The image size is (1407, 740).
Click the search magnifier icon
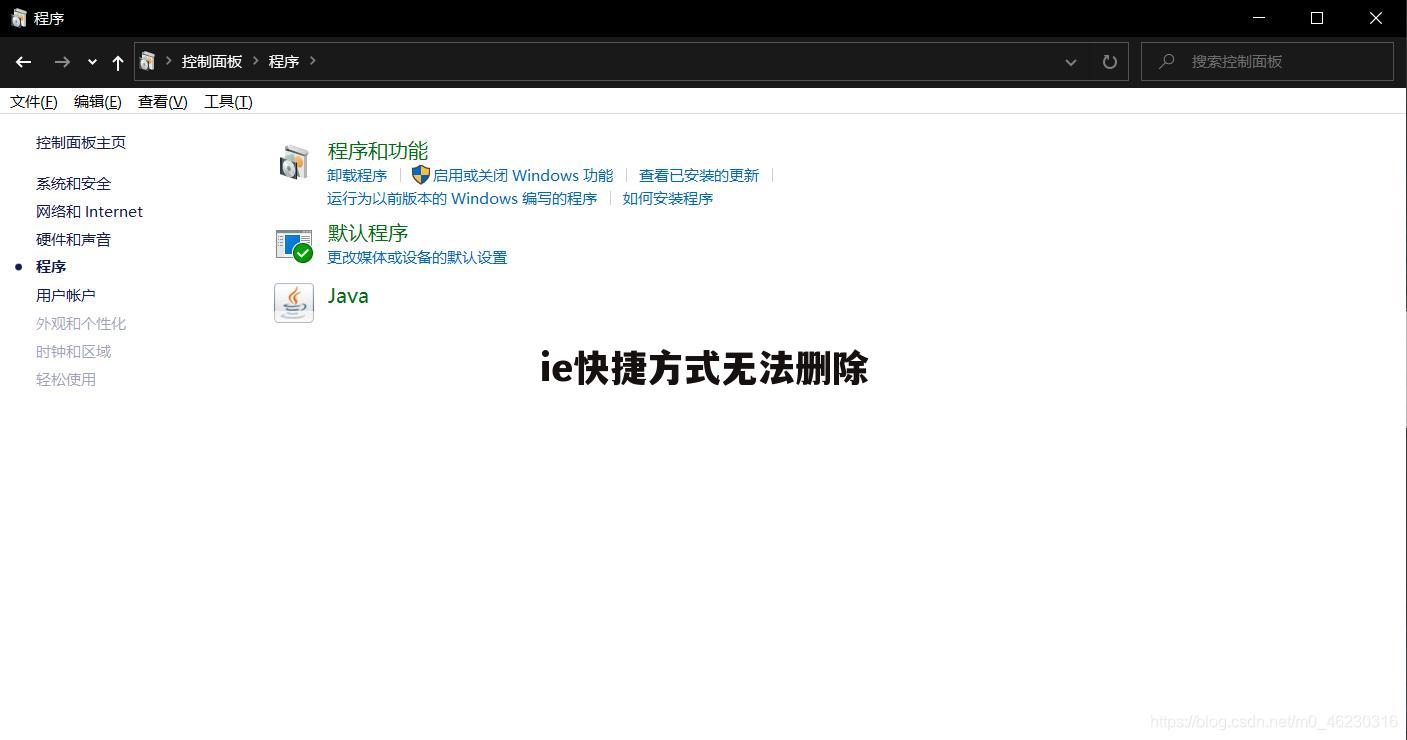1166,61
